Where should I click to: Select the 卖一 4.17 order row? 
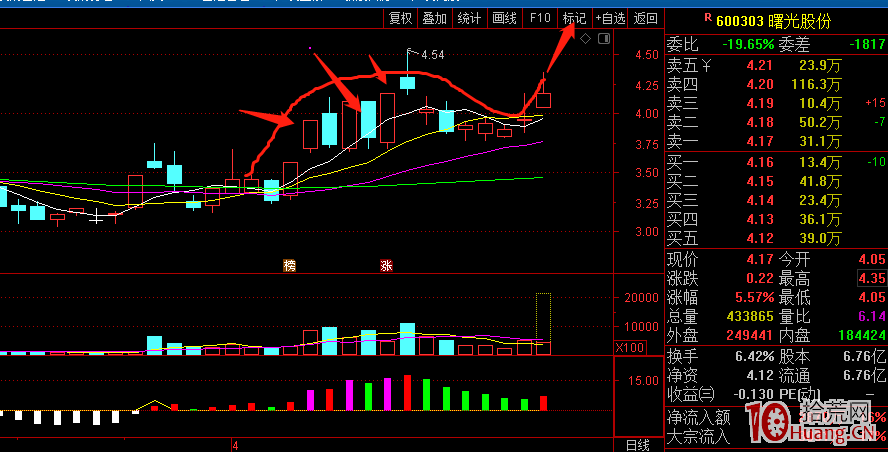776,141
